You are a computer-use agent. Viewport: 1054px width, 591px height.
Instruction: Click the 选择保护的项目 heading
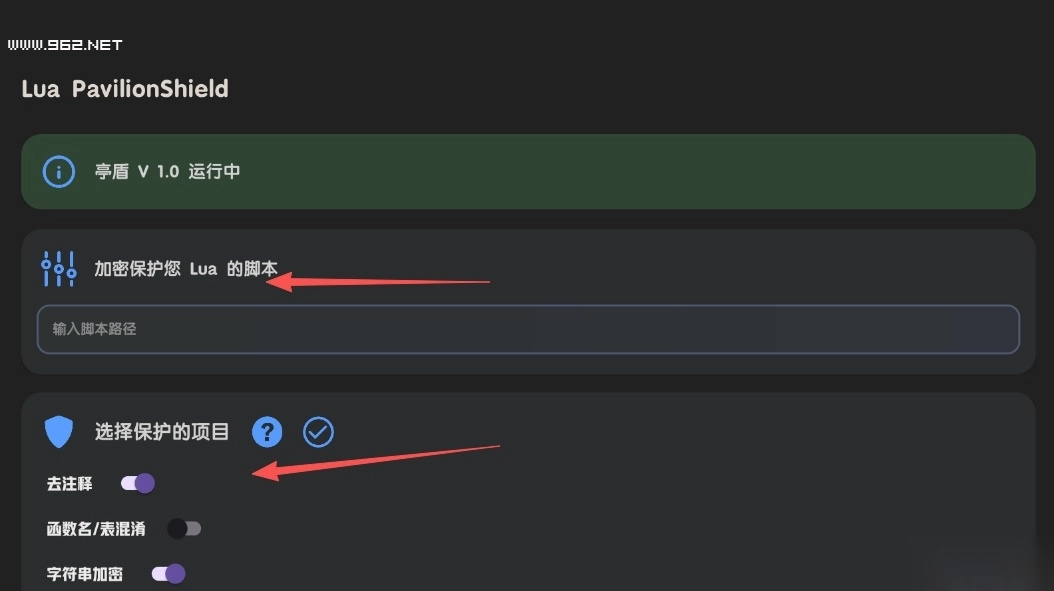click(x=162, y=432)
